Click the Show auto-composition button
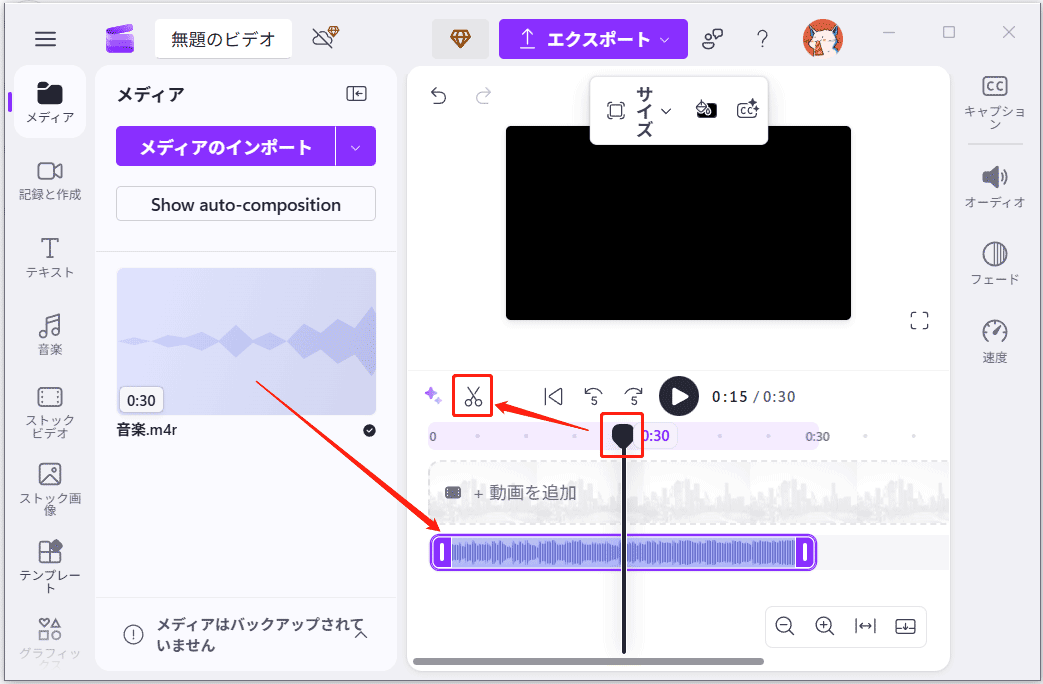The height and width of the screenshot is (684, 1043). pyautogui.click(x=245, y=203)
